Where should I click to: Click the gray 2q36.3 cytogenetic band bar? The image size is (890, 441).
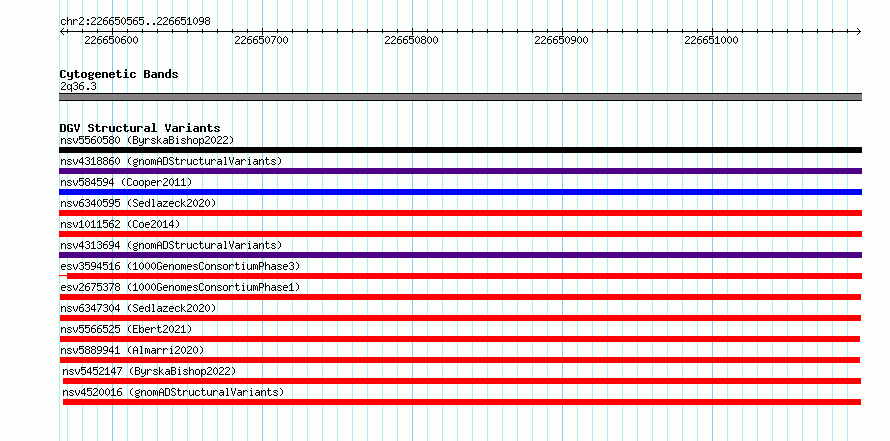[460, 97]
